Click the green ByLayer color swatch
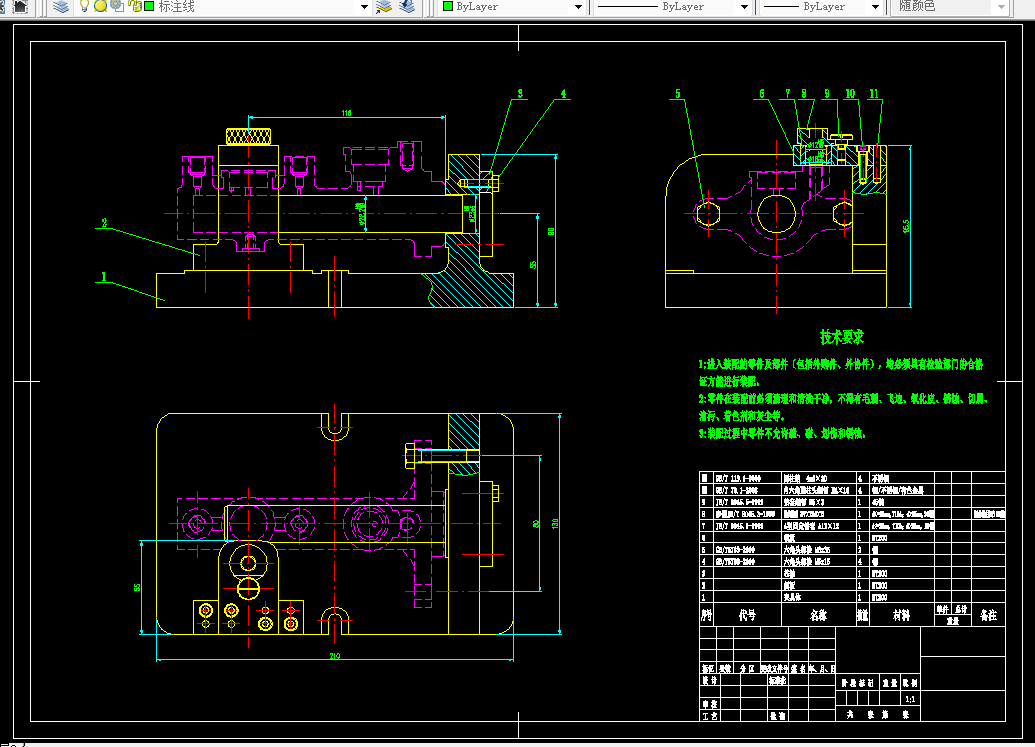This screenshot has width=1035, height=747. 448,7
